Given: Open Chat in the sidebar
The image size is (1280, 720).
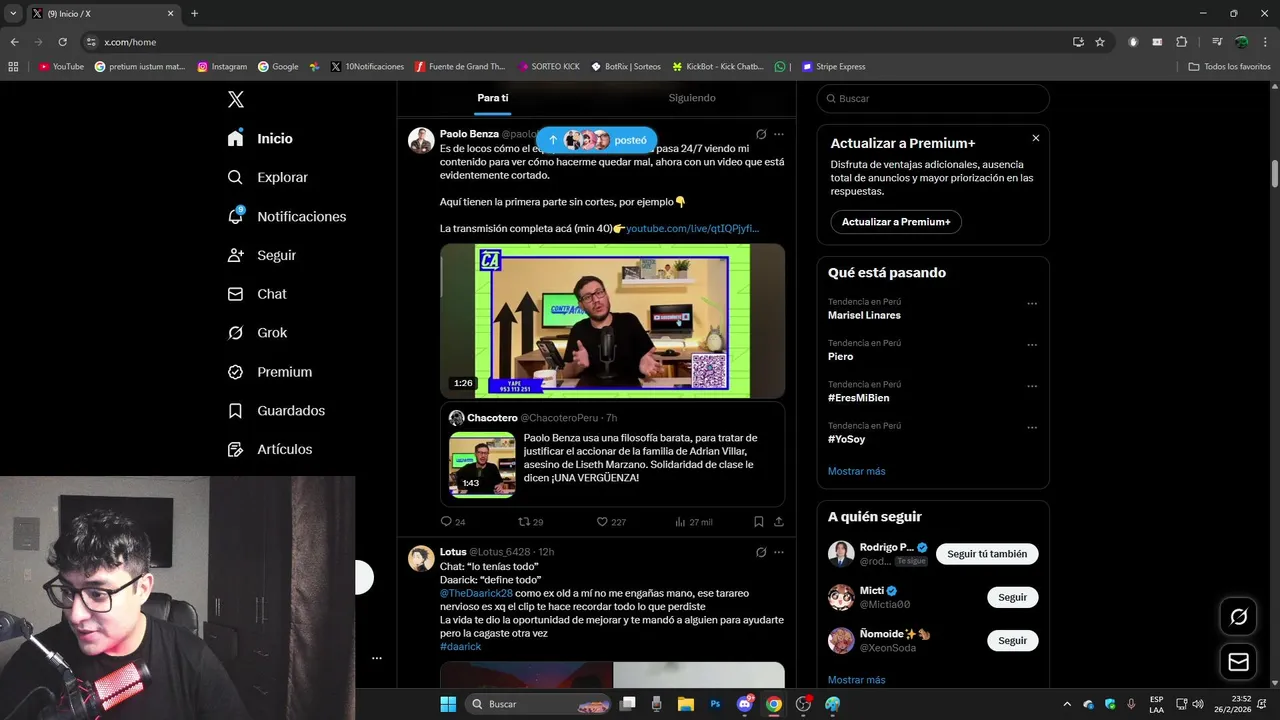Looking at the screenshot, I should [256, 294].
